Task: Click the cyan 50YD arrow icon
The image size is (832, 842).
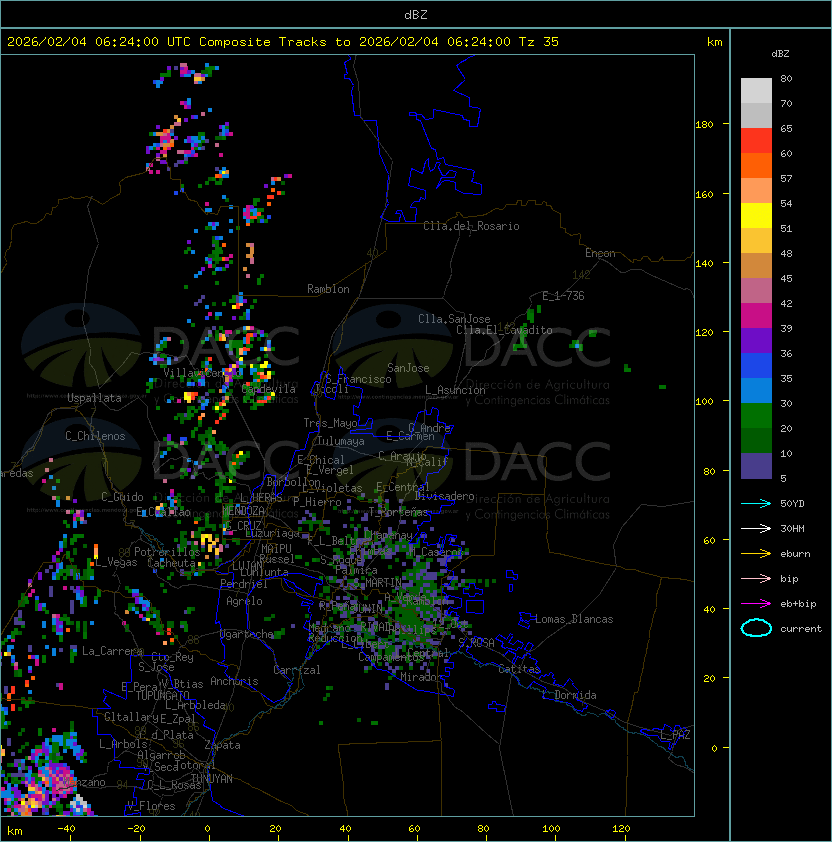Action: coord(756,503)
